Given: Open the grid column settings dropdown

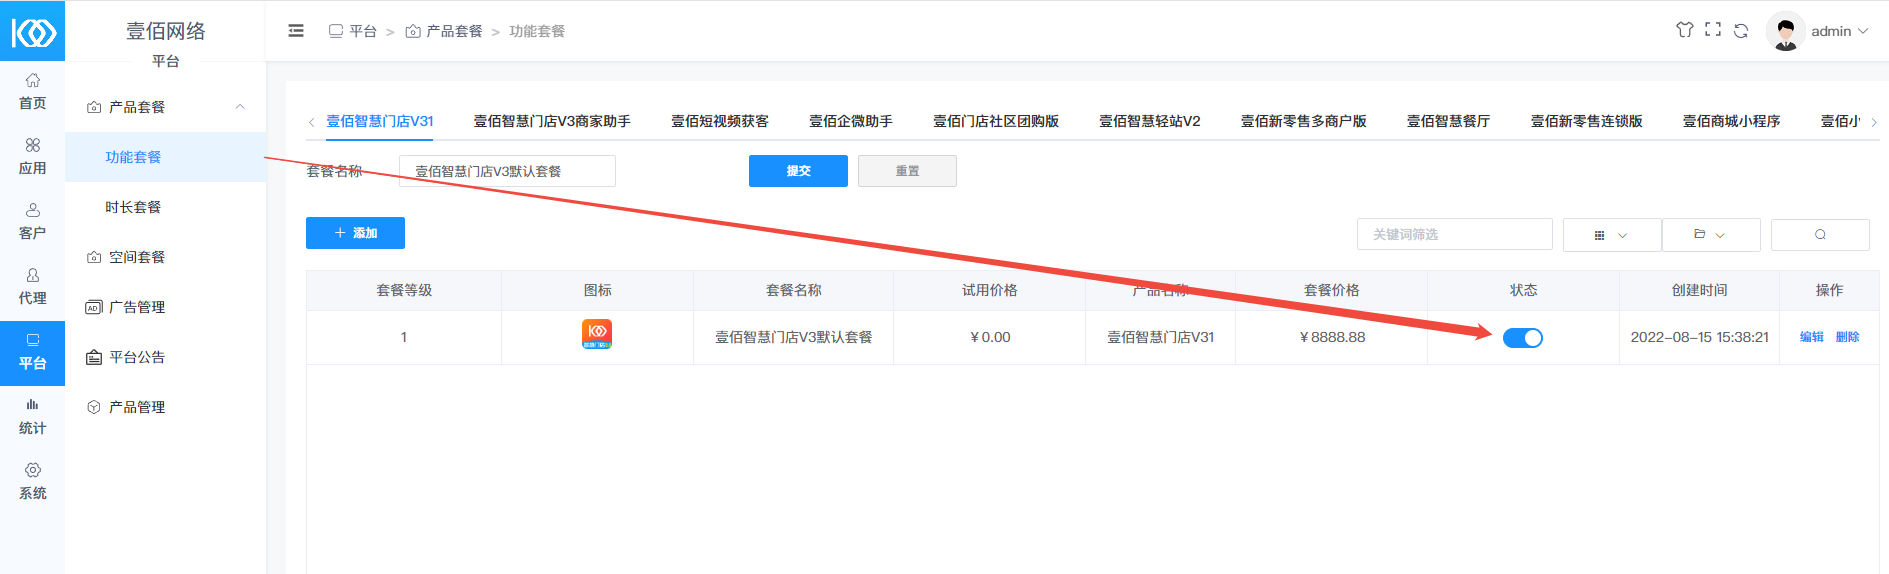Looking at the screenshot, I should 1611,235.
